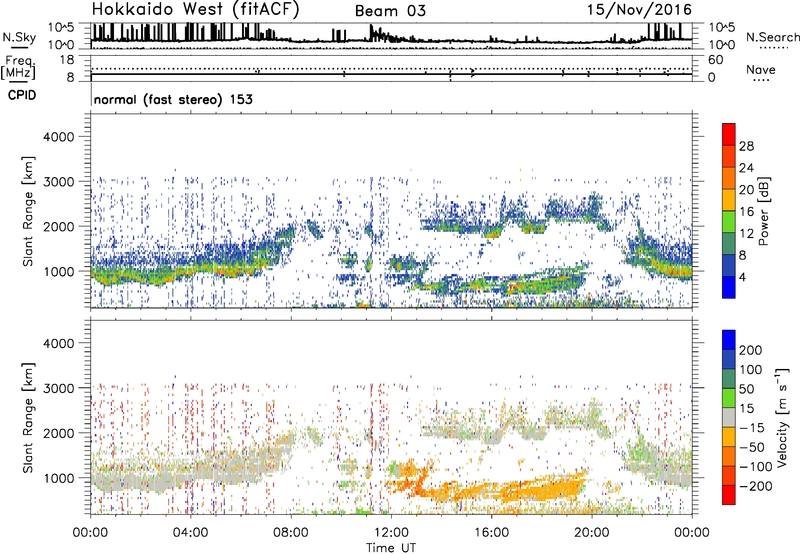This screenshot has width=800, height=554.
Task: Click the 'Nave' legend label
Action: pos(761,69)
